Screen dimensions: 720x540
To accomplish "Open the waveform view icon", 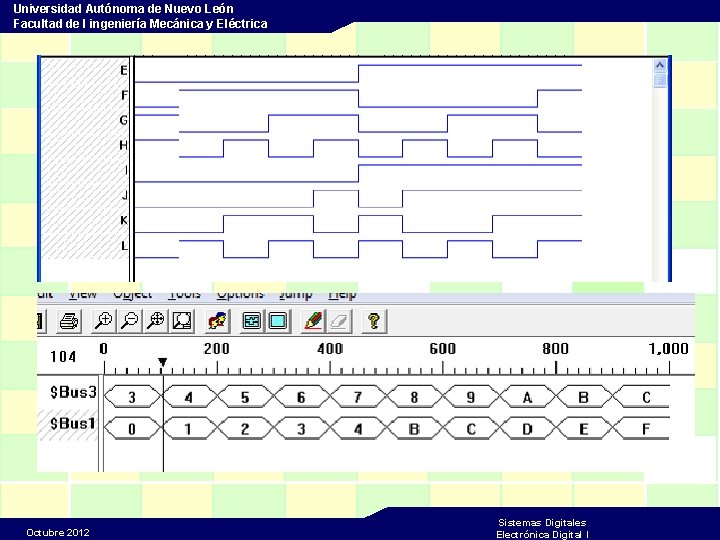I will (252, 321).
